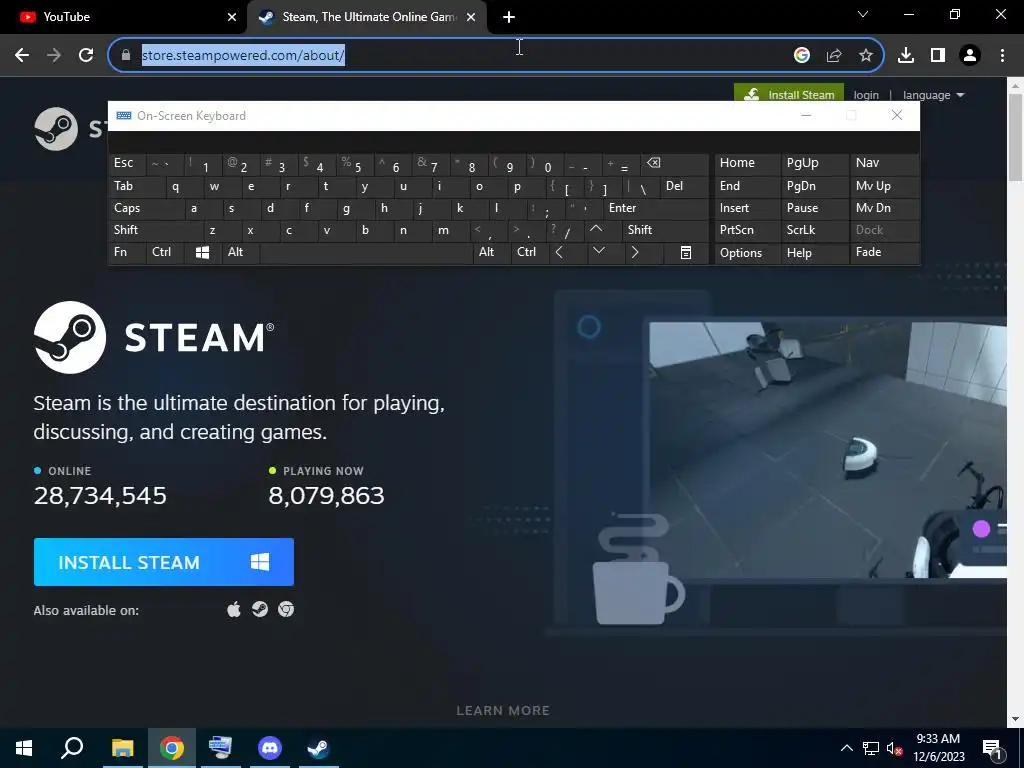Click the Options key on keyboard
This screenshot has width=1024, height=768.
click(747, 253)
